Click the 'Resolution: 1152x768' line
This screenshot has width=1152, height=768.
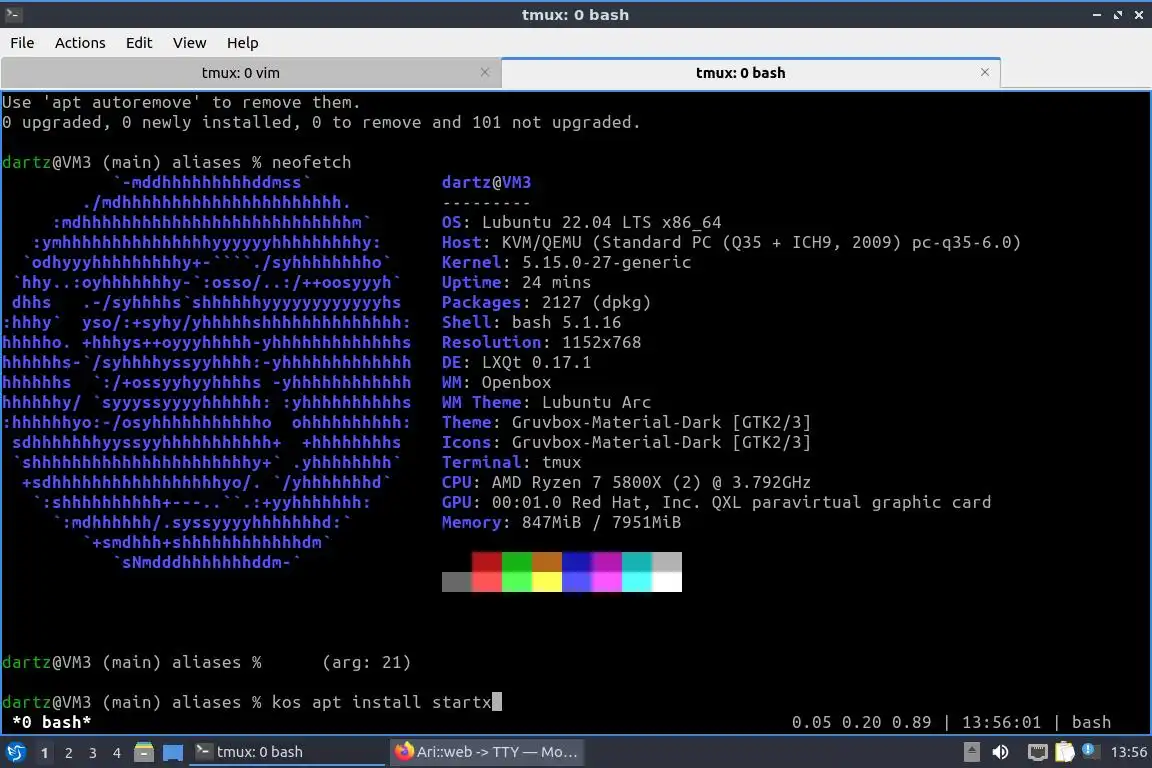[x=541, y=342]
